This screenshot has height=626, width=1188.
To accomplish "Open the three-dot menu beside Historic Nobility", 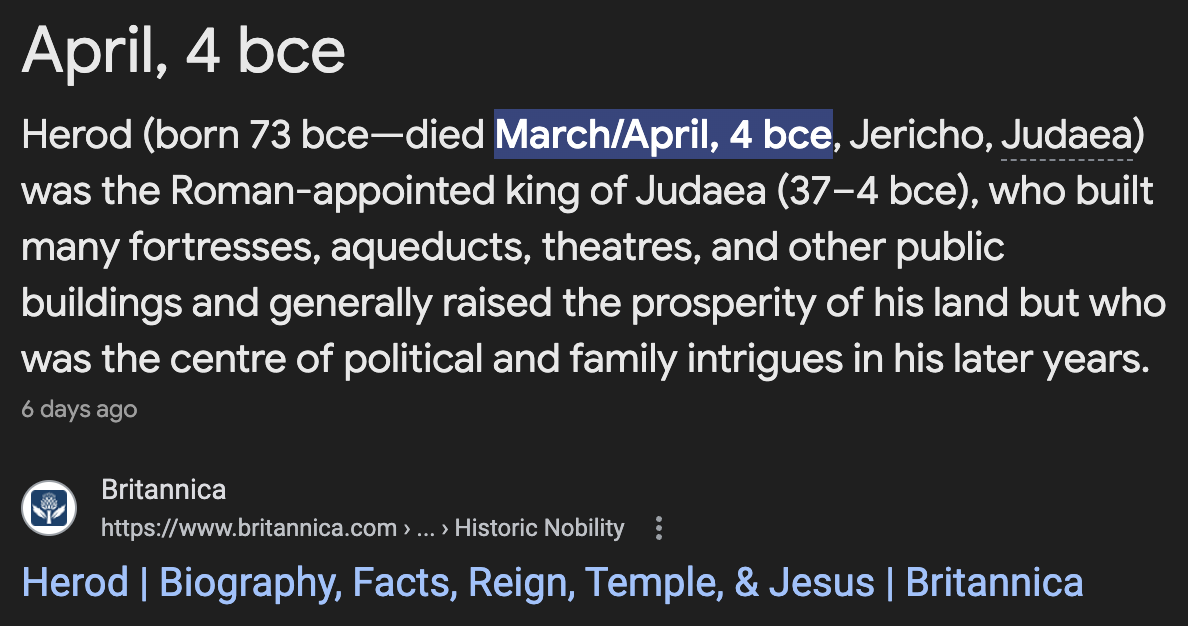I will click(x=658, y=528).
